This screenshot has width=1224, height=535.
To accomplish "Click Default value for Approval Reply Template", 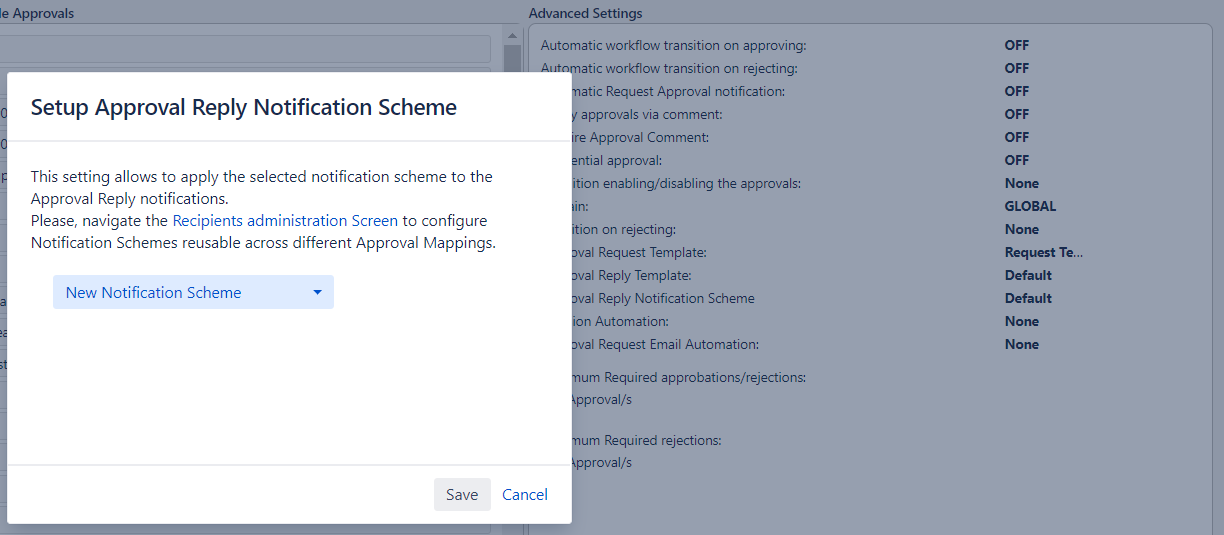I will coord(1028,276).
